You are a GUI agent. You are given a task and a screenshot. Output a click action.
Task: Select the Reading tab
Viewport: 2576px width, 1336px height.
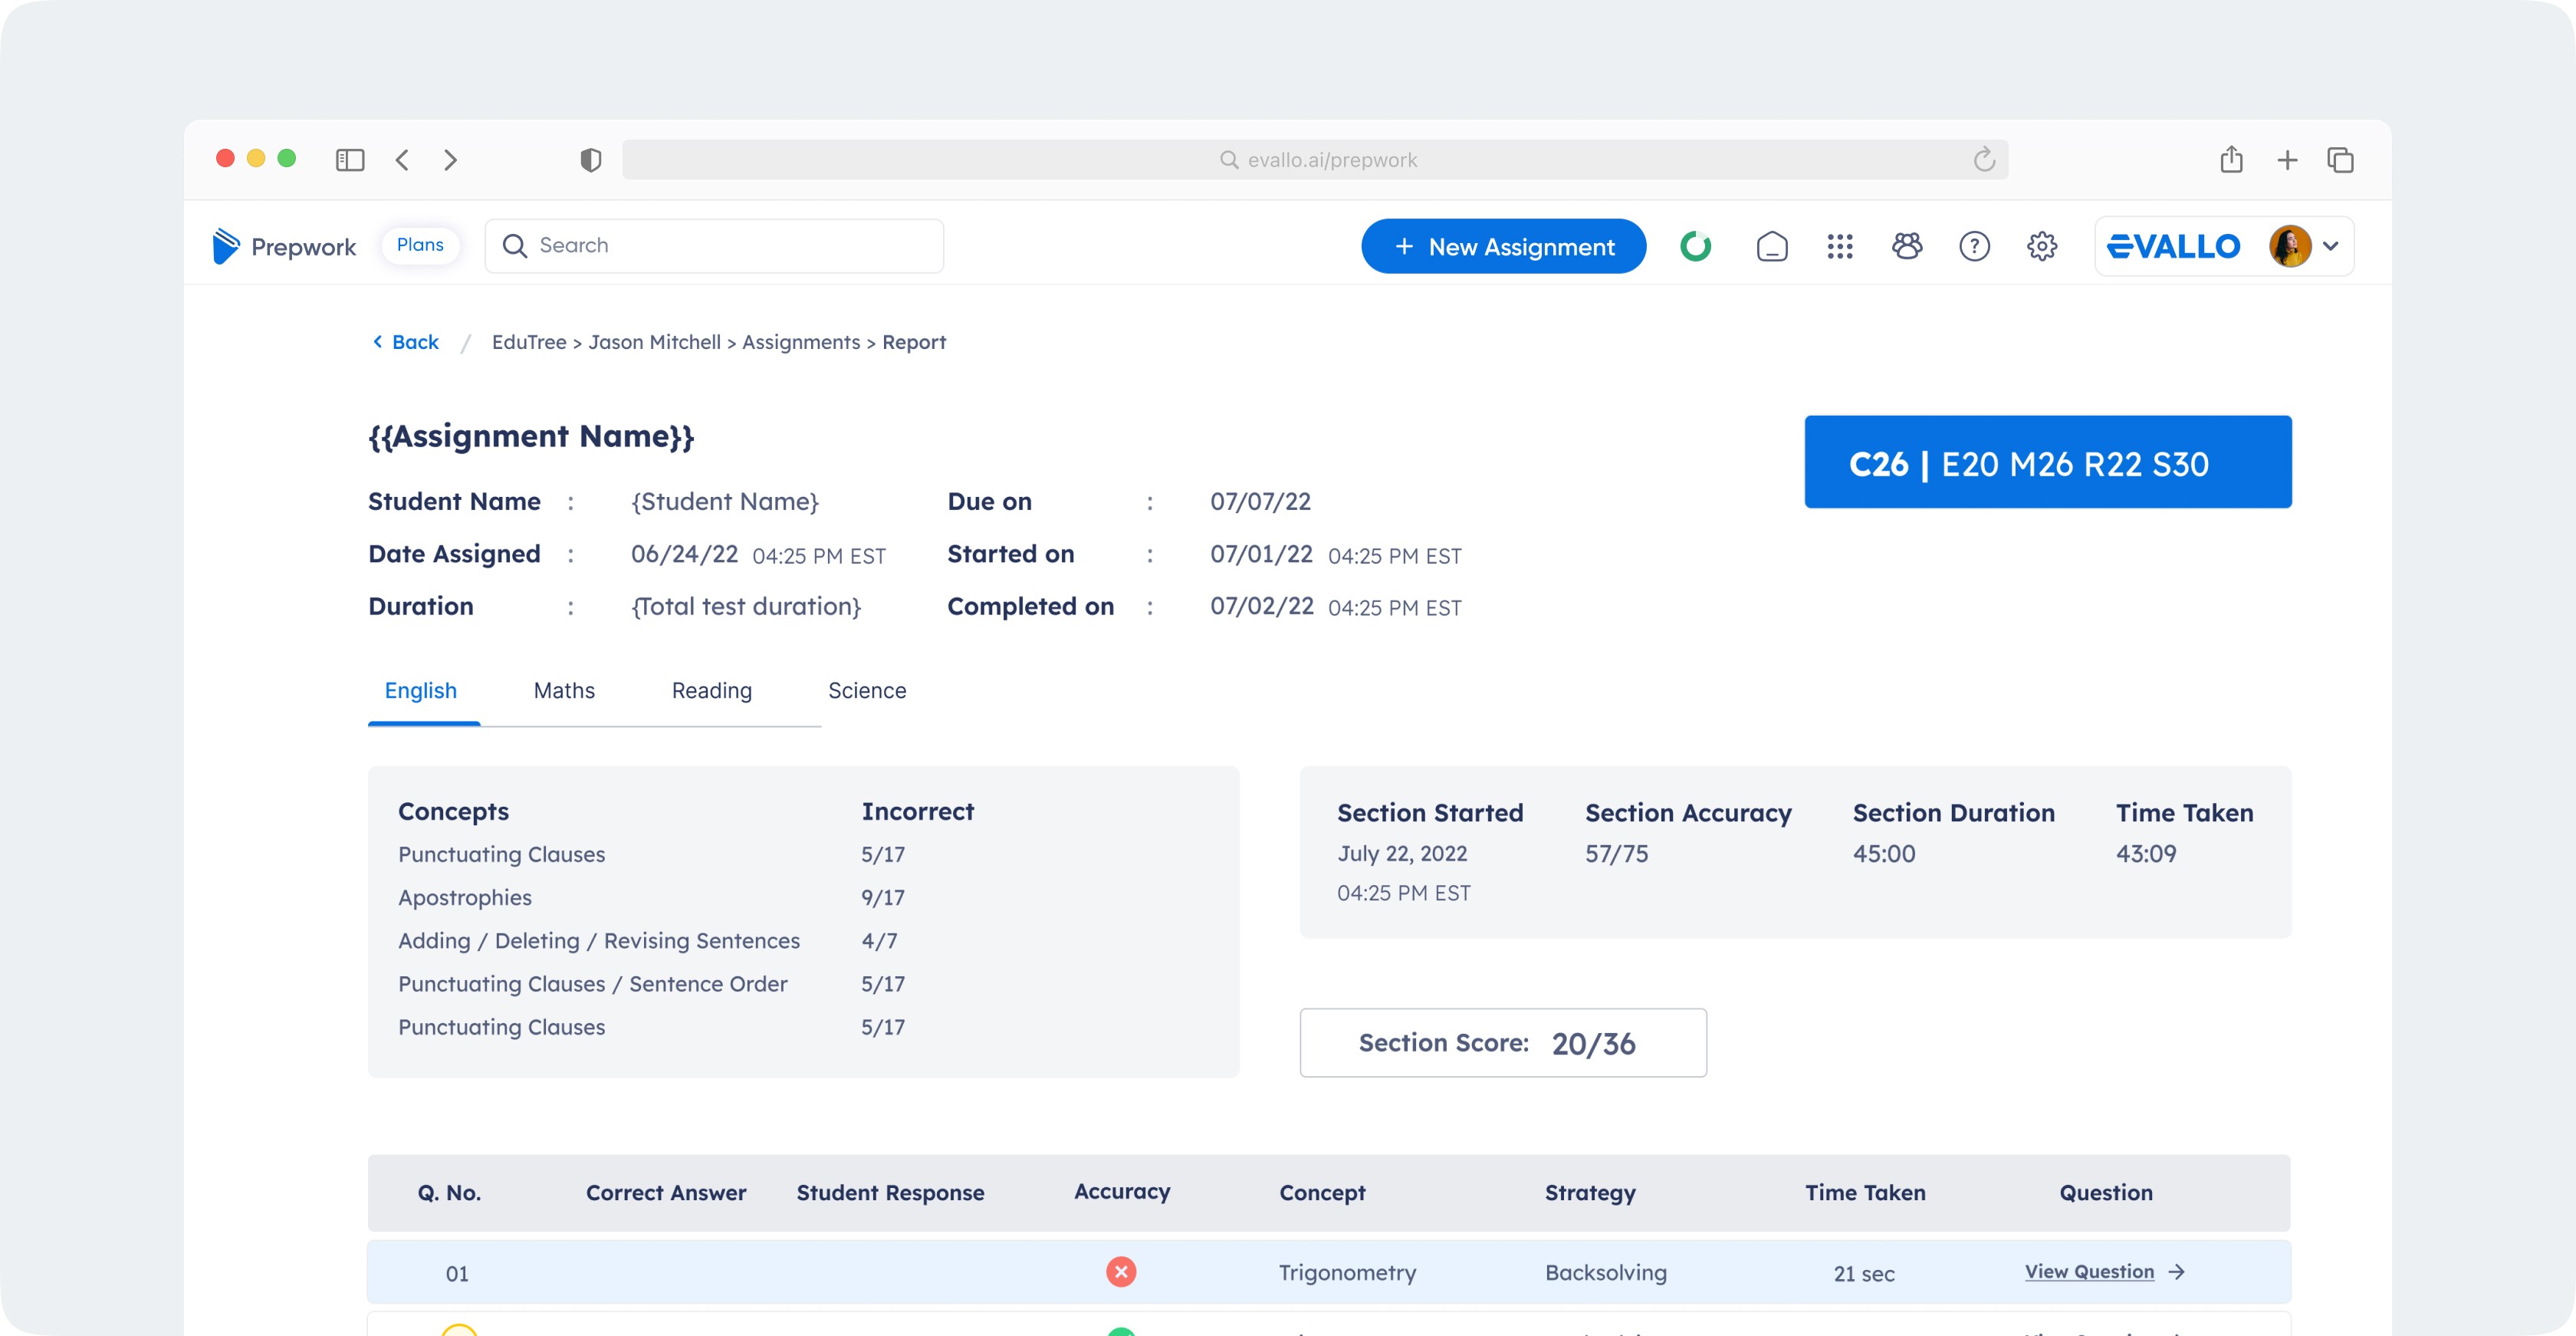pyautogui.click(x=711, y=691)
